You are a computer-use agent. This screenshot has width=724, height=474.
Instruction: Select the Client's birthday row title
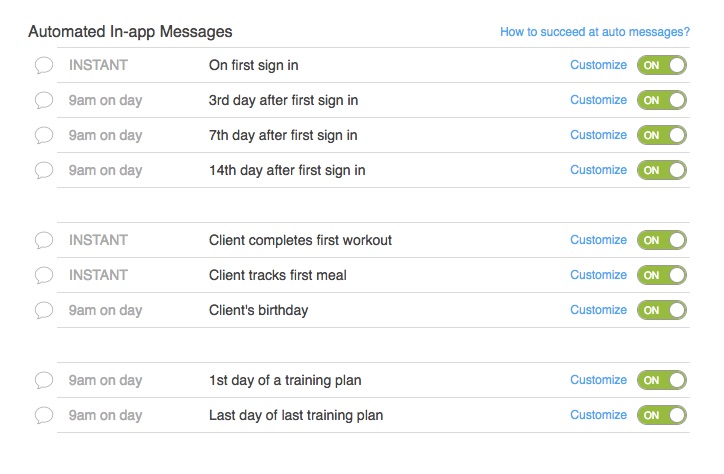coord(258,310)
